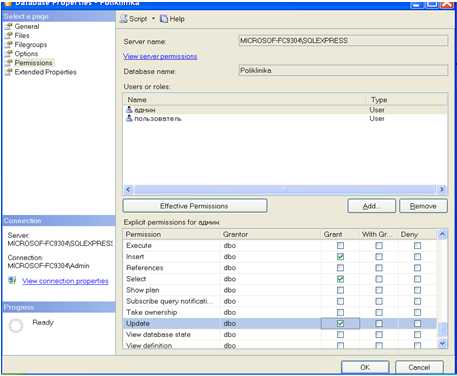457x376 pixels.
Task: Open the Options page
Action: pos(26,54)
